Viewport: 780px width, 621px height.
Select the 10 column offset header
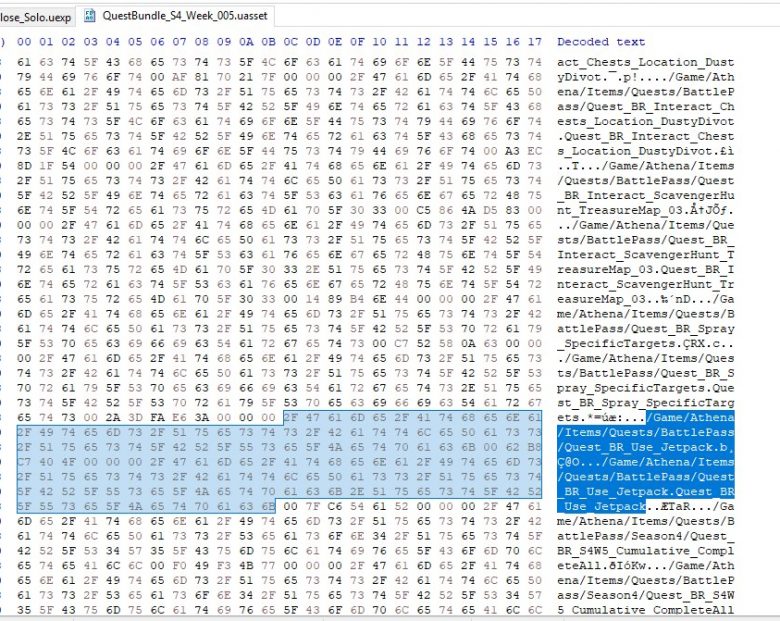pyautogui.click(x=379, y=42)
